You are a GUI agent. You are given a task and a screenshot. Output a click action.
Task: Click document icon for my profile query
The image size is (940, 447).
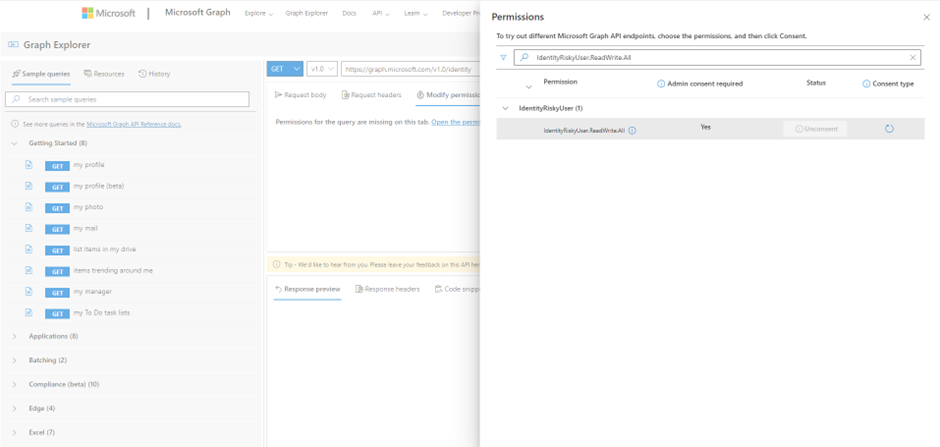[x=29, y=165]
